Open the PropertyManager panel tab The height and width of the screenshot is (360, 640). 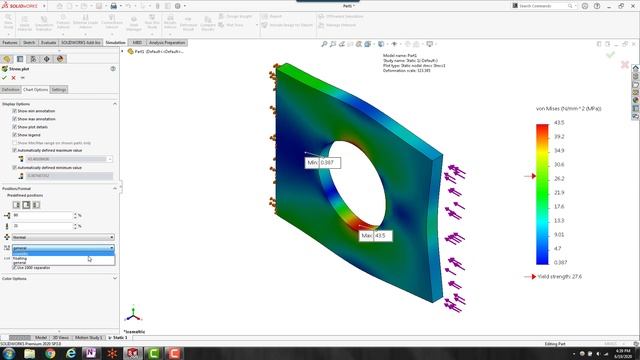(x=20, y=59)
